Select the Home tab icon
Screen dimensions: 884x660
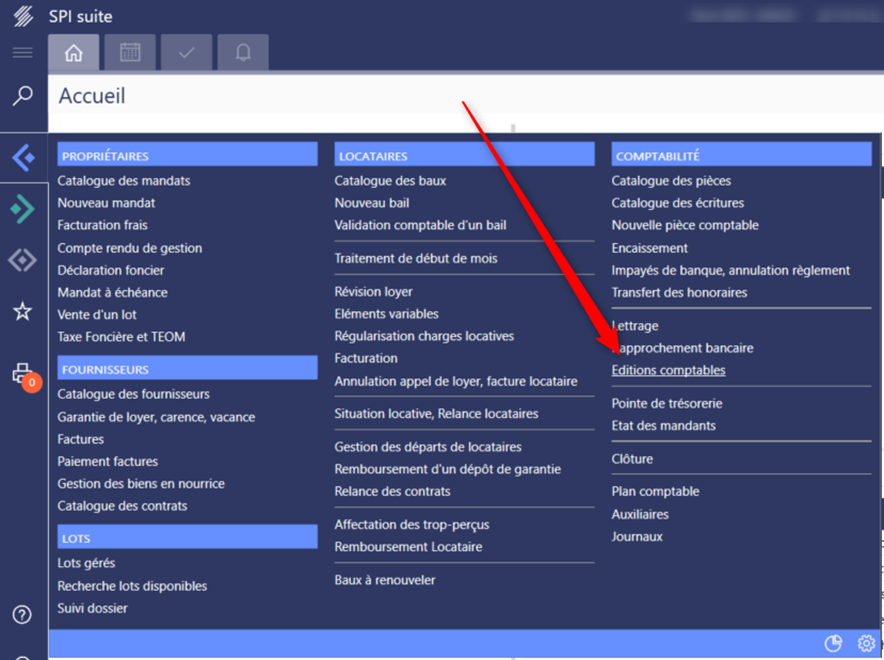coord(73,52)
